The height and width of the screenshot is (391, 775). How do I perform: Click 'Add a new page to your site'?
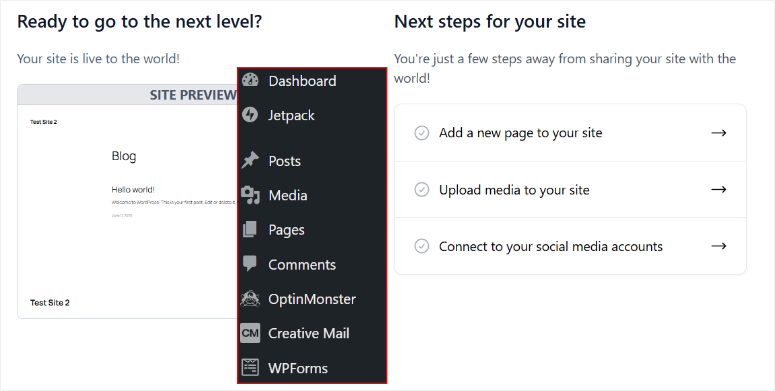point(570,133)
